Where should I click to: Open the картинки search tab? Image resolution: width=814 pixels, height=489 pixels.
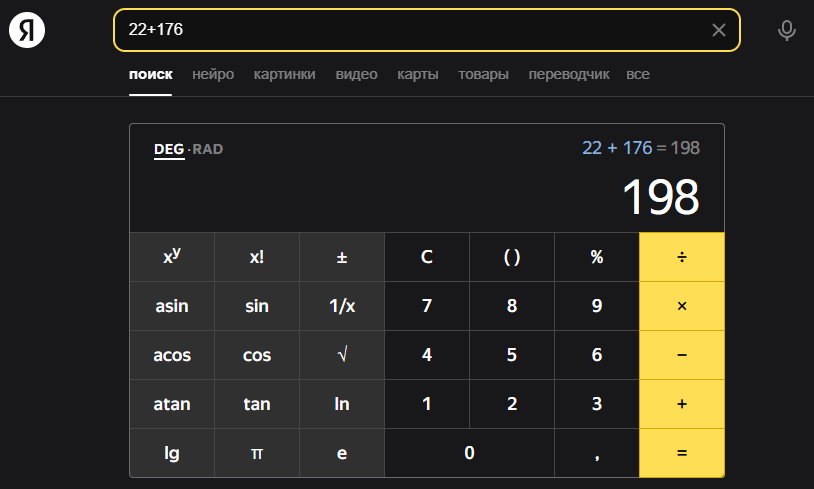click(284, 74)
